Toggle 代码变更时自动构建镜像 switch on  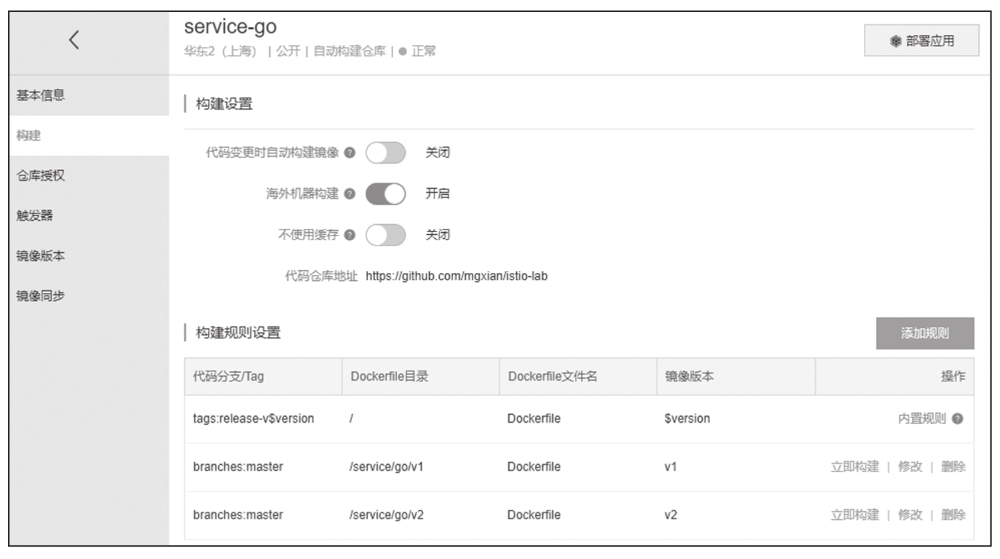click(385, 153)
